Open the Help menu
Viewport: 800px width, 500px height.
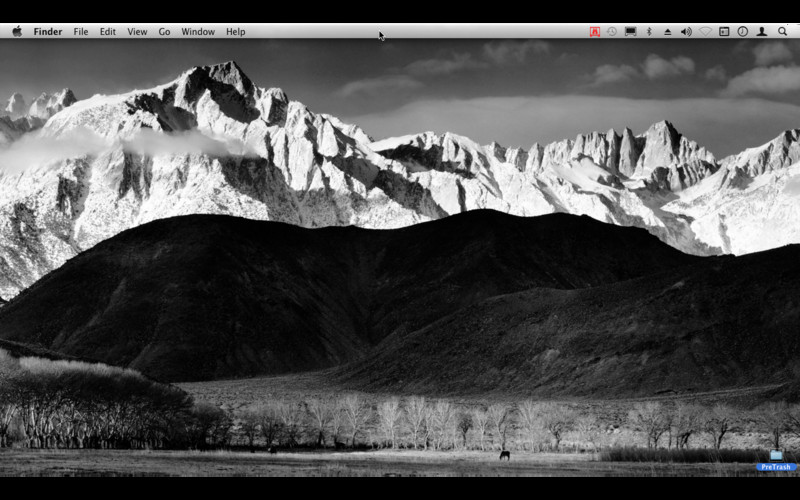tap(236, 32)
